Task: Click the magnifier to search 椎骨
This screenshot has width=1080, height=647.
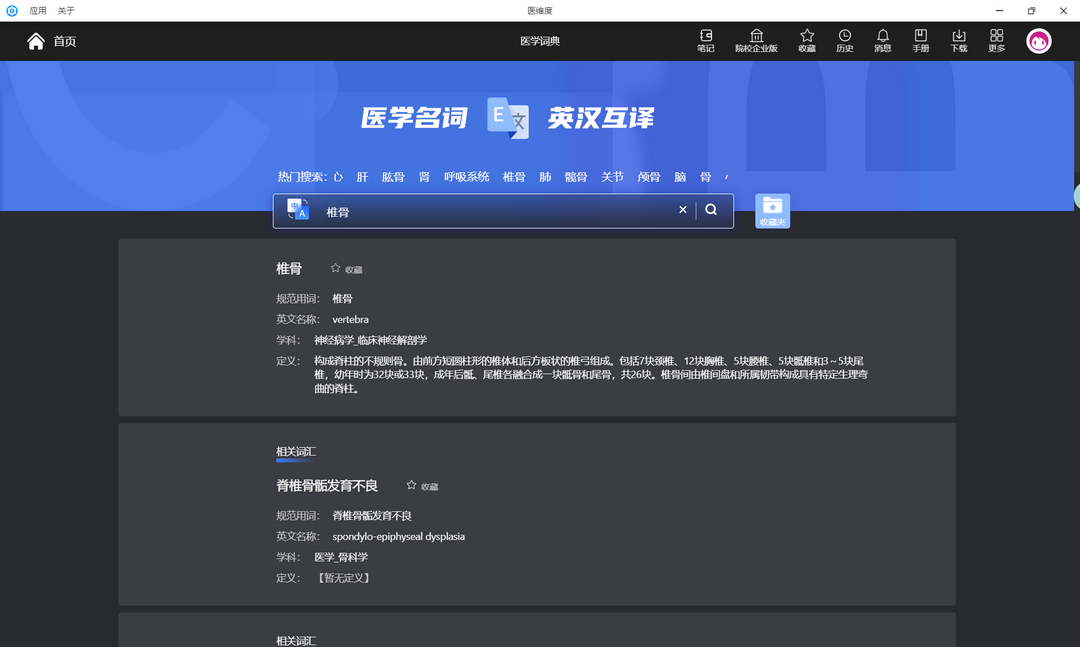Action: [710, 210]
